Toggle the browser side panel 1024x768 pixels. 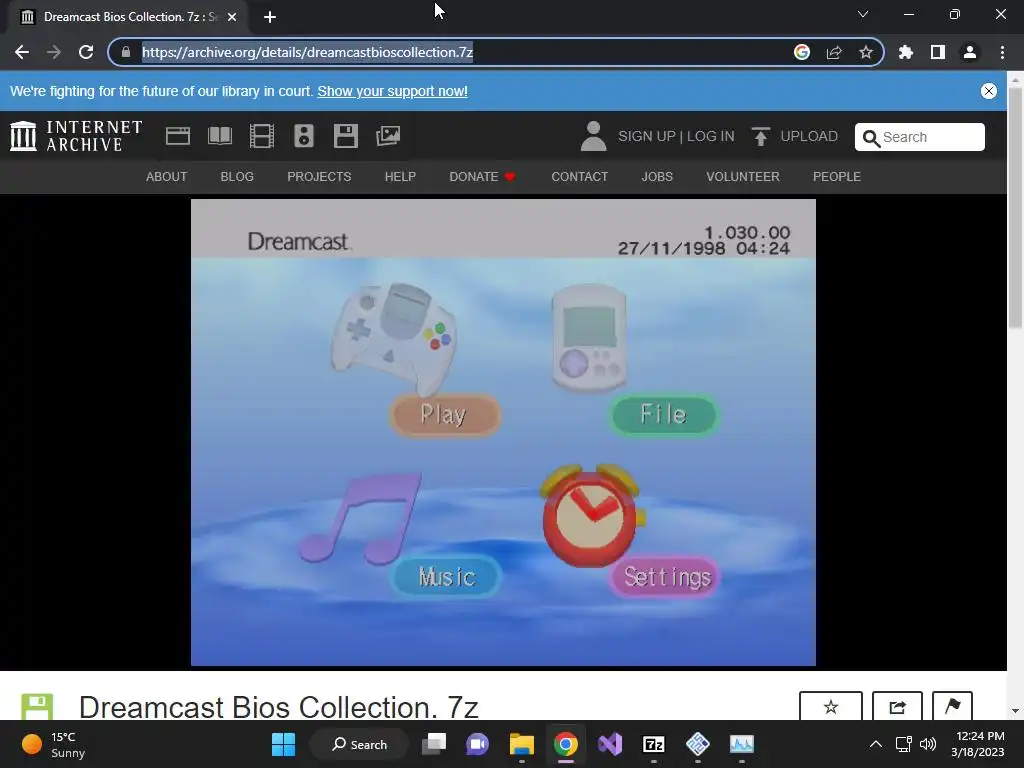tap(938, 52)
